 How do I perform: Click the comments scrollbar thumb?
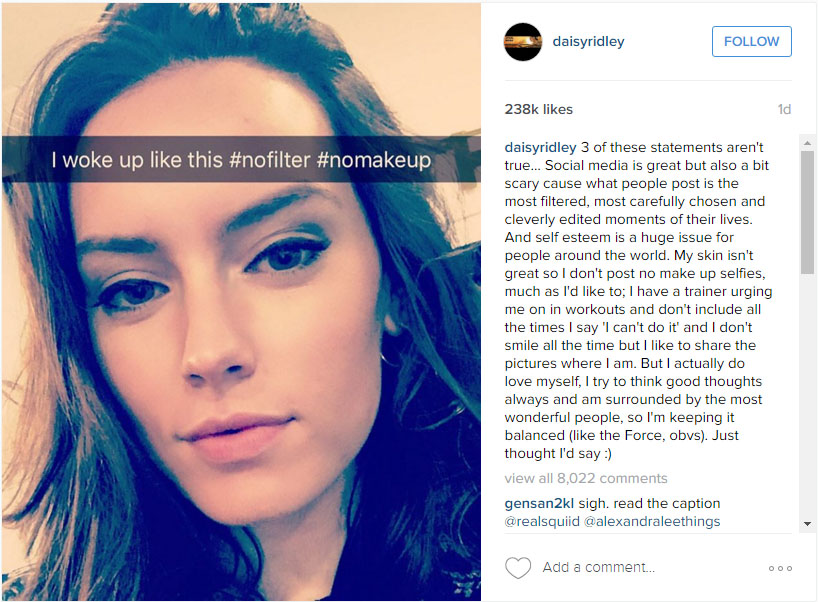coord(807,212)
